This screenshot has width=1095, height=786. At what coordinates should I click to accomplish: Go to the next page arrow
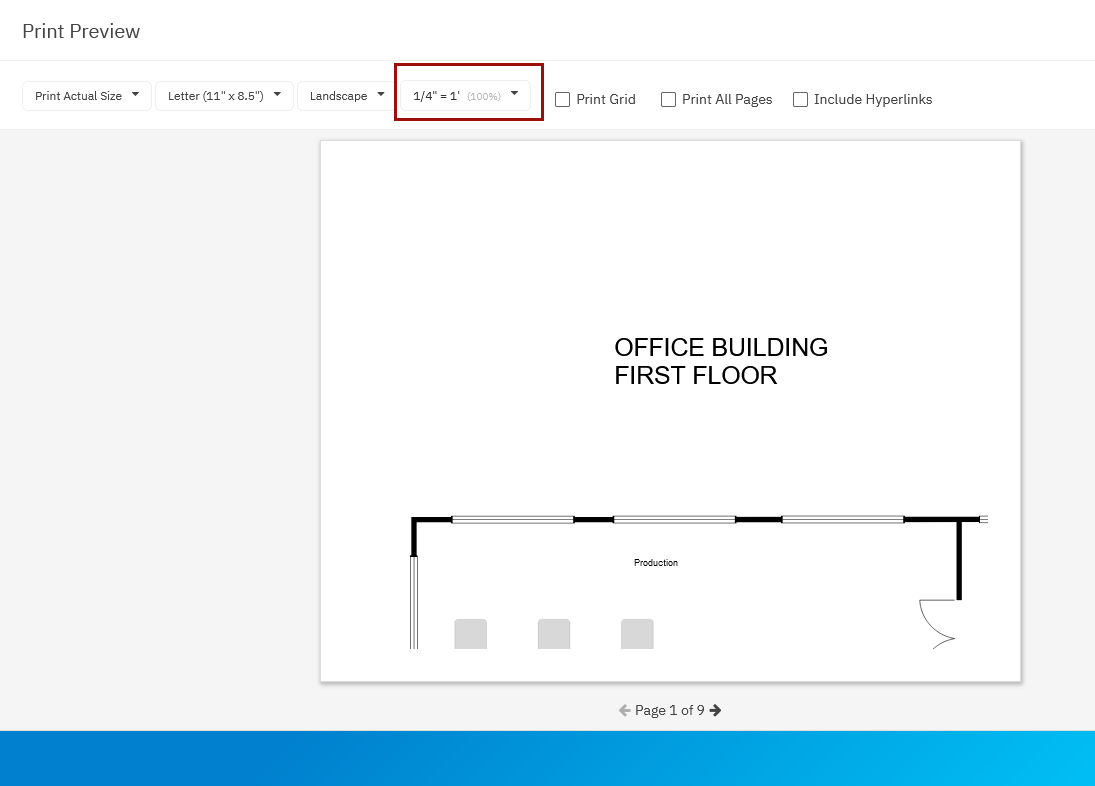(716, 710)
